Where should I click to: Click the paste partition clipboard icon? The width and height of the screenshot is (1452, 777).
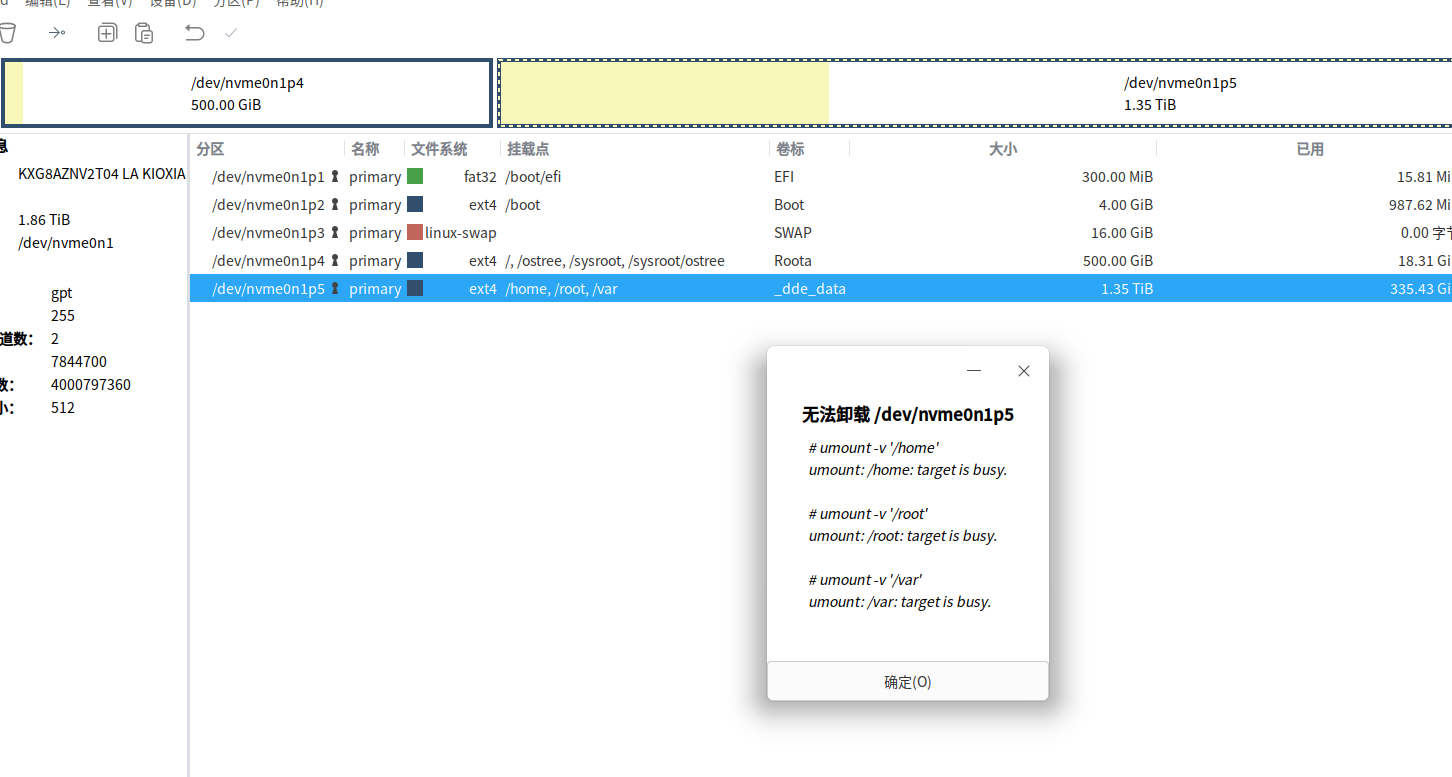145,33
